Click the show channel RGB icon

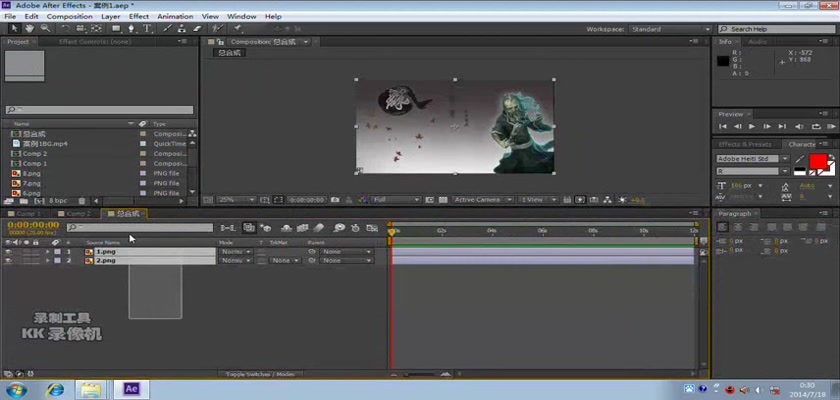click(x=363, y=200)
